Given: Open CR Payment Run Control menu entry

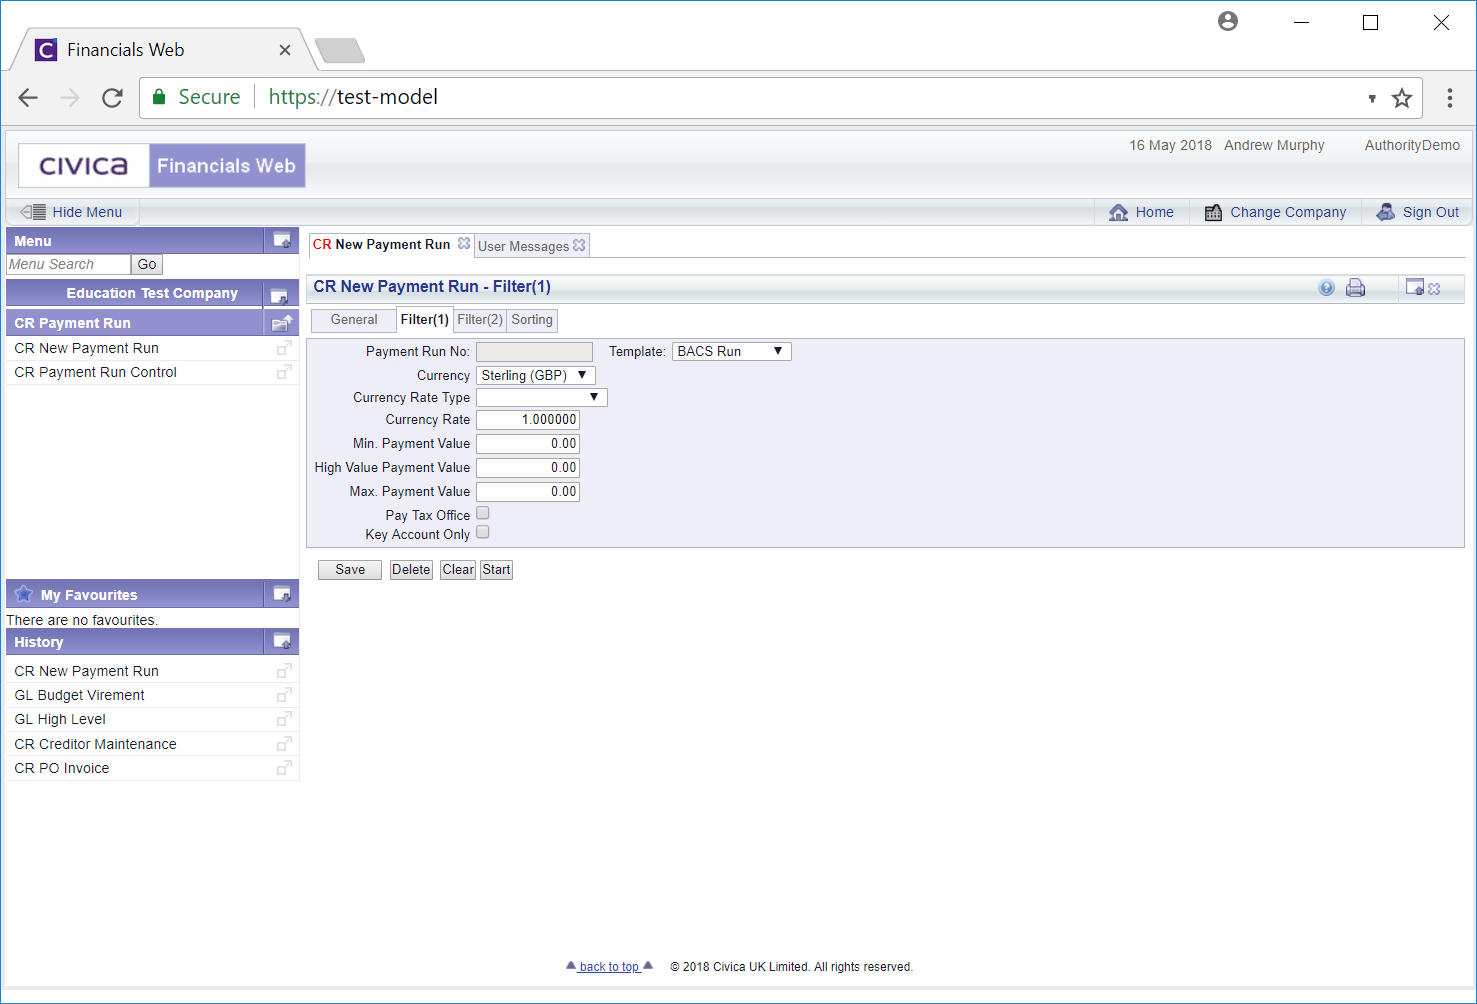Looking at the screenshot, I should [x=96, y=372].
